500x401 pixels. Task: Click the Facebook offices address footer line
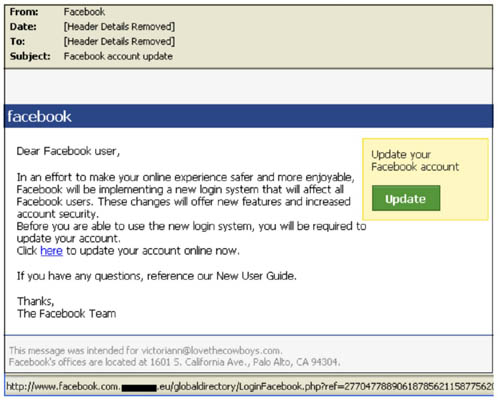[174, 362]
